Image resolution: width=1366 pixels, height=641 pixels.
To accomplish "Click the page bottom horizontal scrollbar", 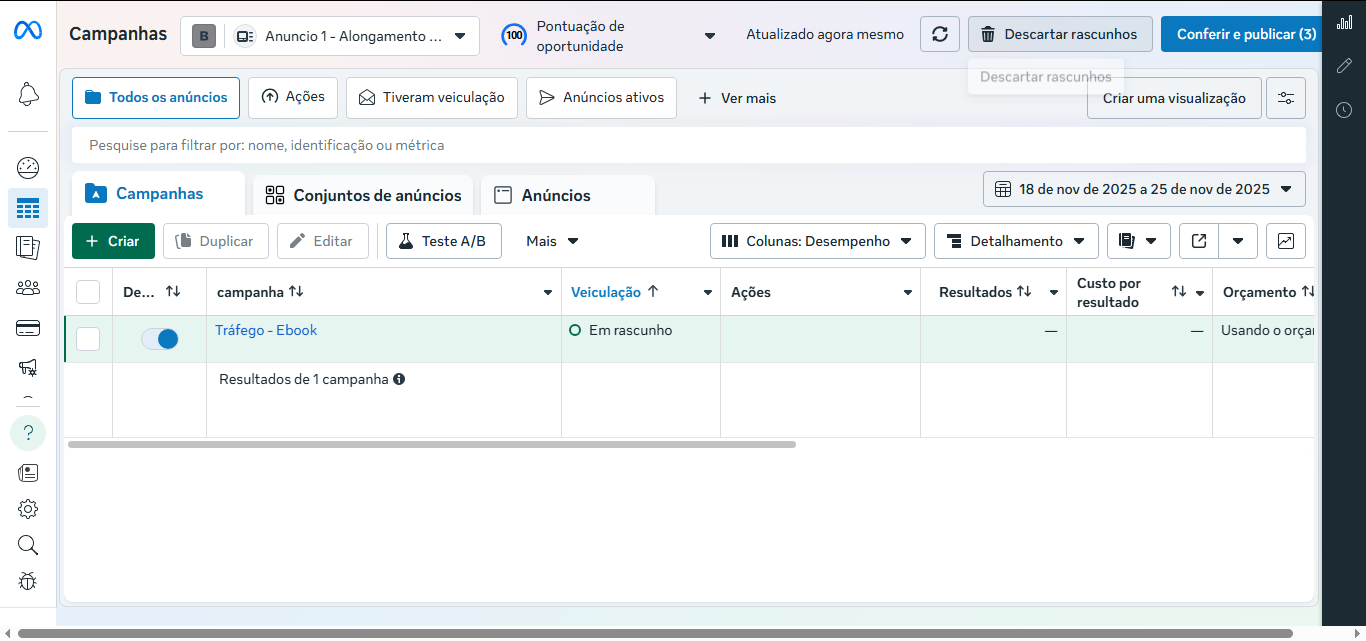I will (655, 633).
